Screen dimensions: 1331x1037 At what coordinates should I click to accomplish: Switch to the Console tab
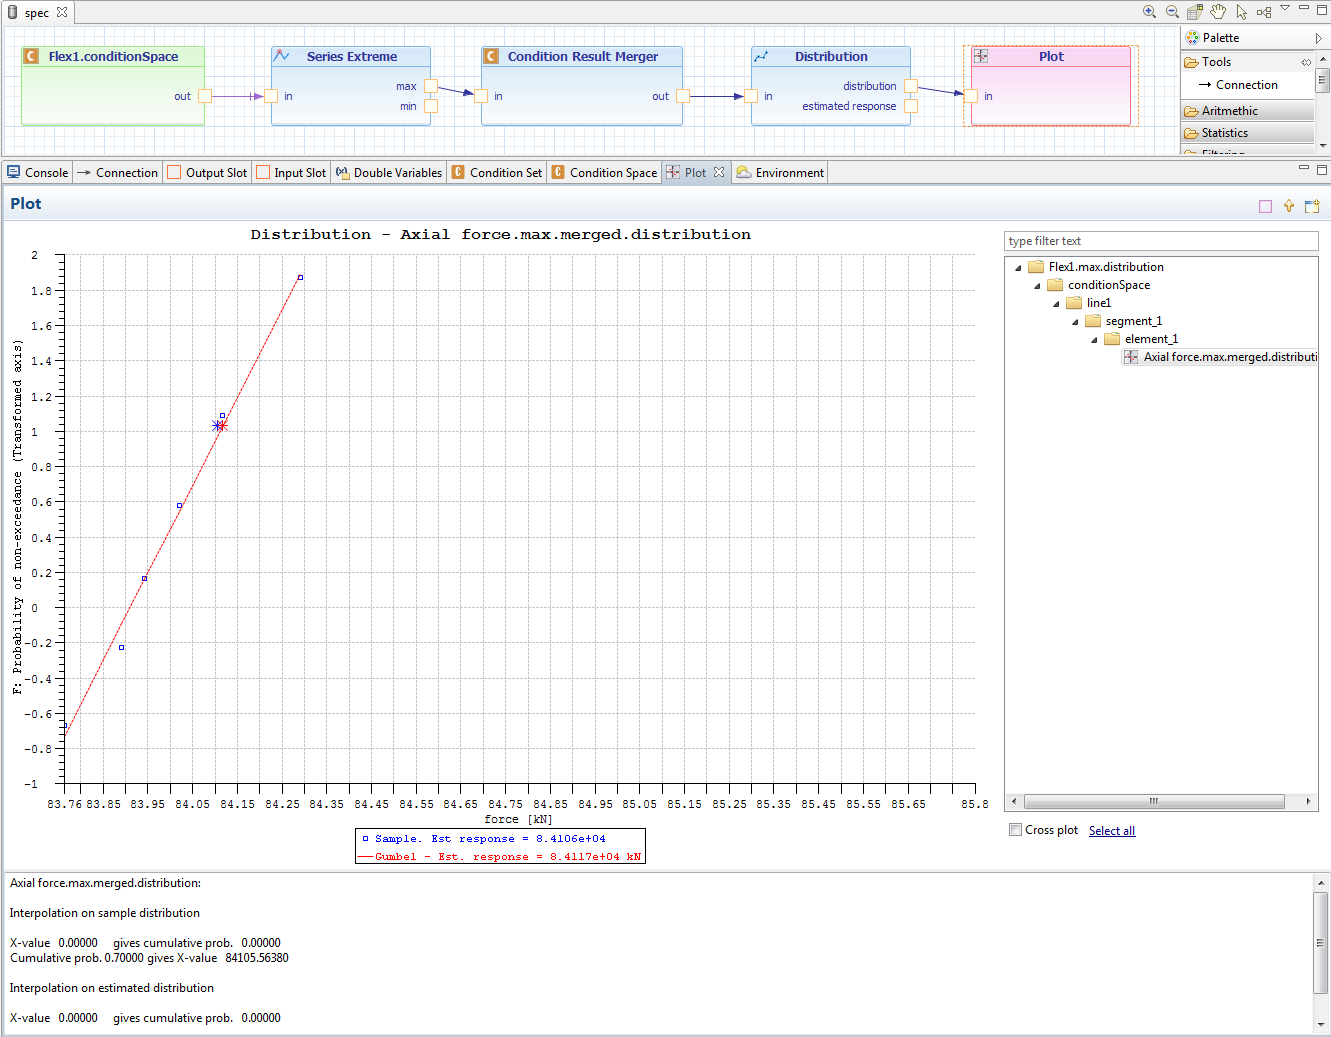[x=37, y=172]
